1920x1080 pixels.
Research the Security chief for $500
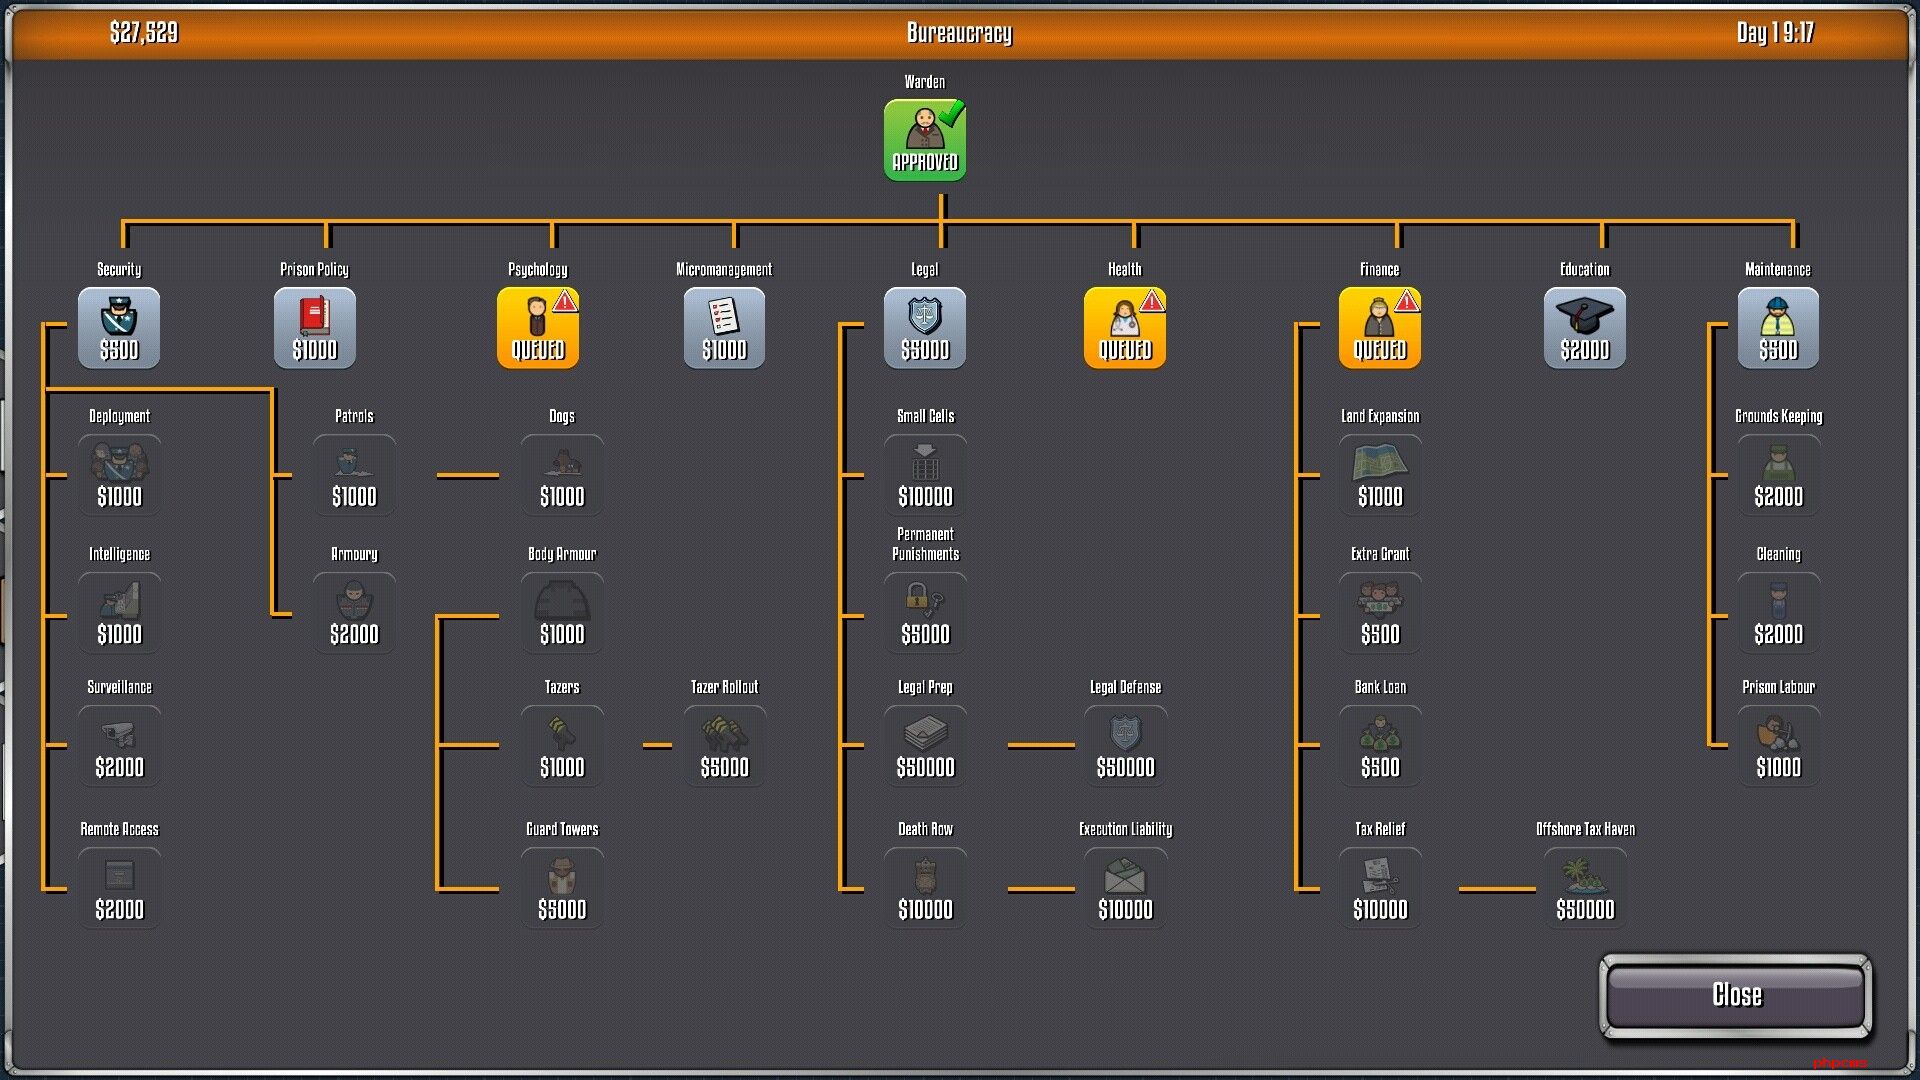(x=119, y=328)
